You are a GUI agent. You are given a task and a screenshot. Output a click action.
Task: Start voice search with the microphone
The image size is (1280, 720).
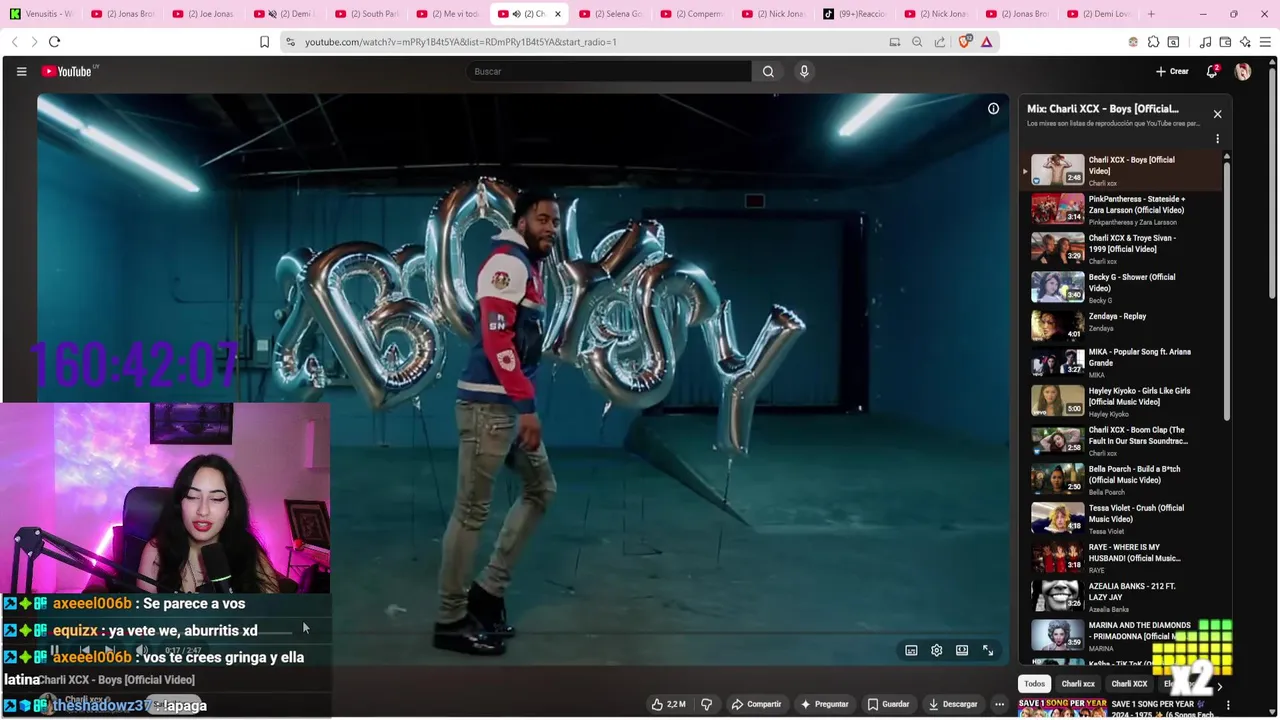(804, 71)
